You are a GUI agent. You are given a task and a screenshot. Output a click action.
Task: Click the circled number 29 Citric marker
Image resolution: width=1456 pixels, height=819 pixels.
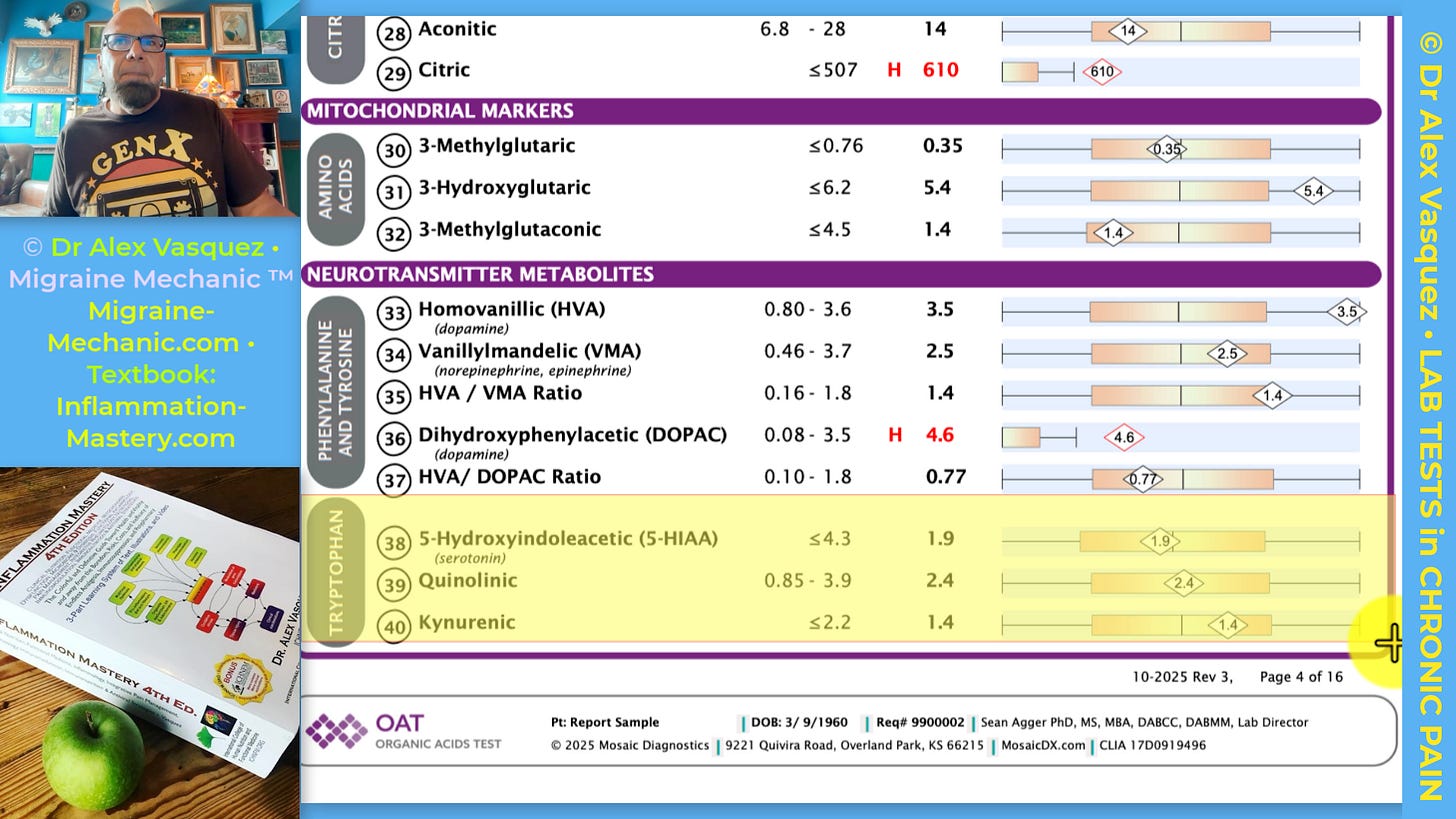394,73
